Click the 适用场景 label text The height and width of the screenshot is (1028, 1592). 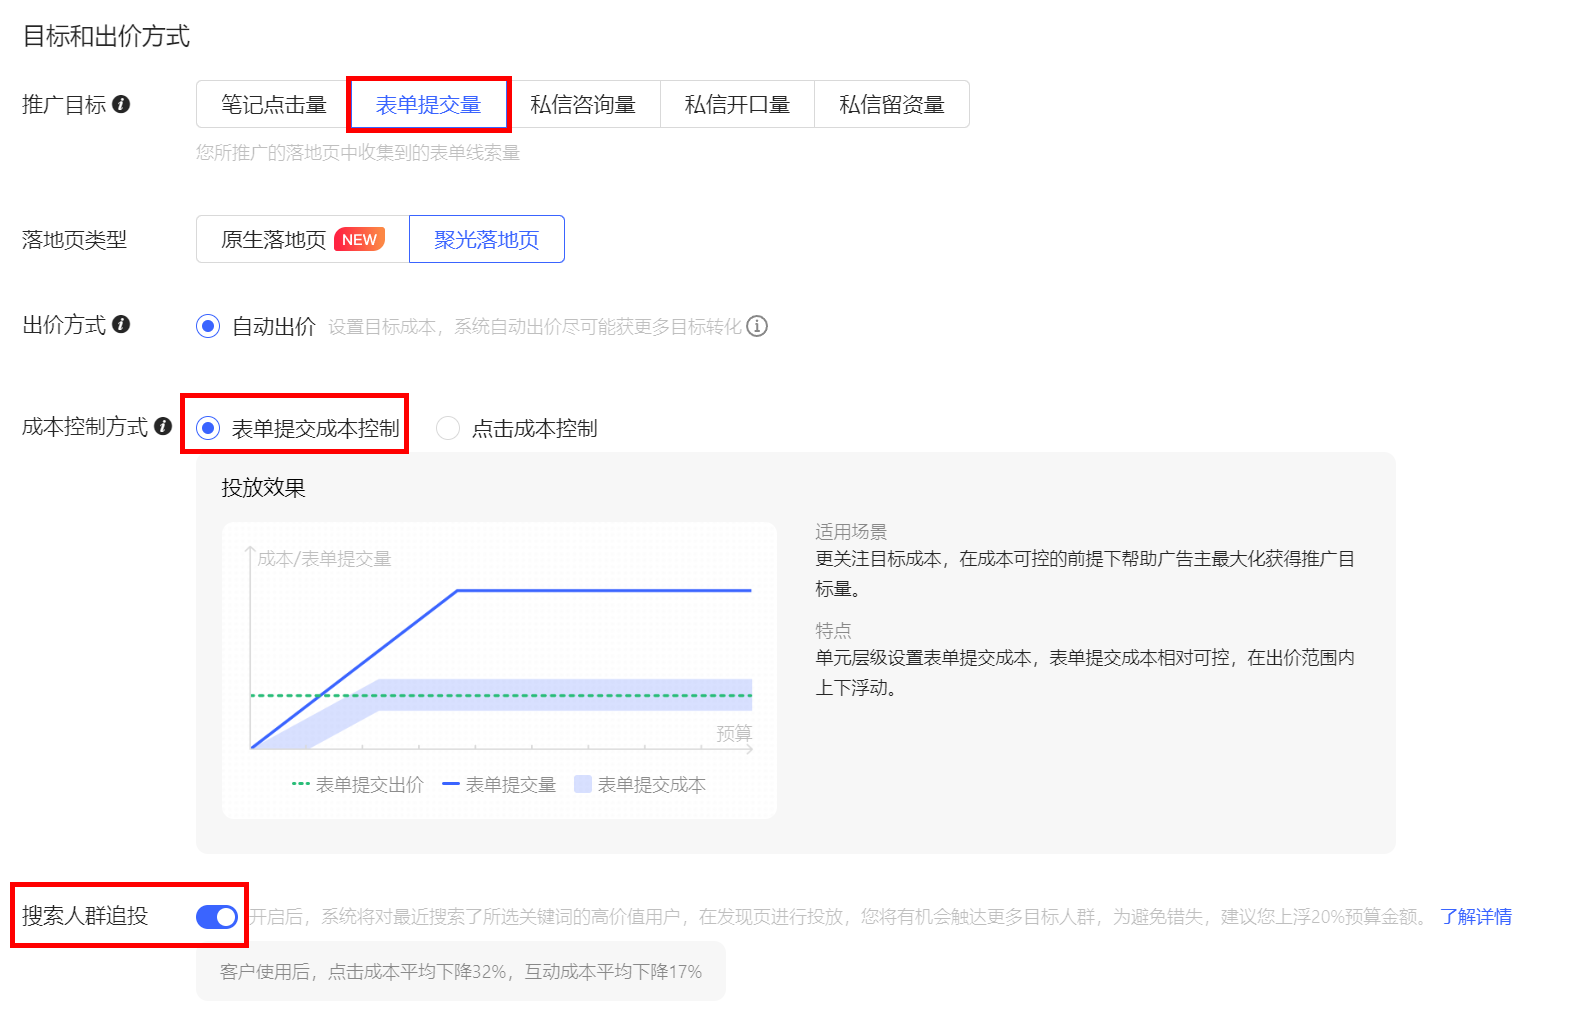[851, 531]
